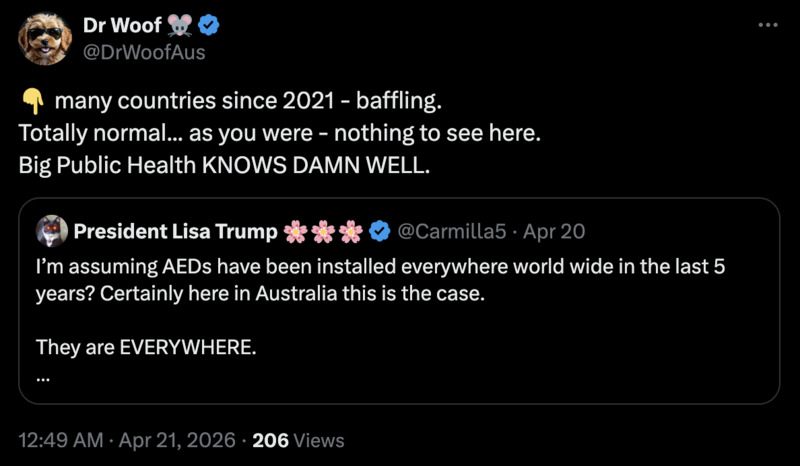800x466 pixels.
Task: Open Dr Woof's dog profile picture
Action: point(45,39)
